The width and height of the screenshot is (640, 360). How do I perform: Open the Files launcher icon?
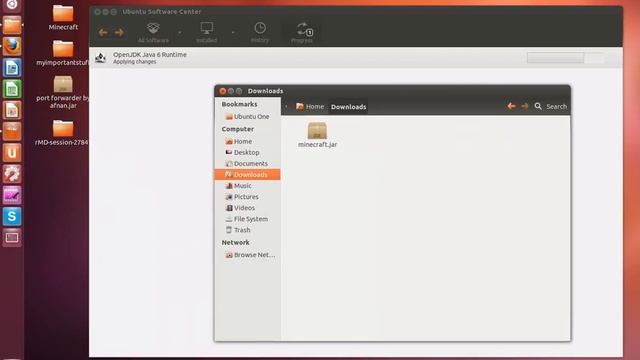(12, 25)
